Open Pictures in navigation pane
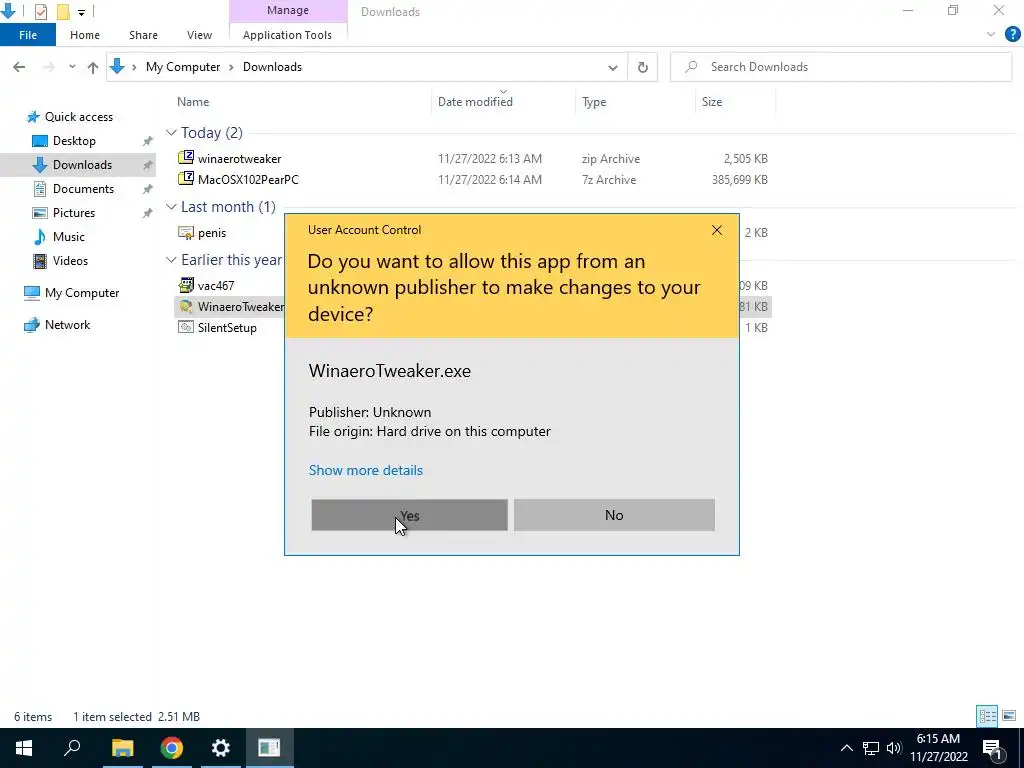The image size is (1024, 768). coord(74,213)
